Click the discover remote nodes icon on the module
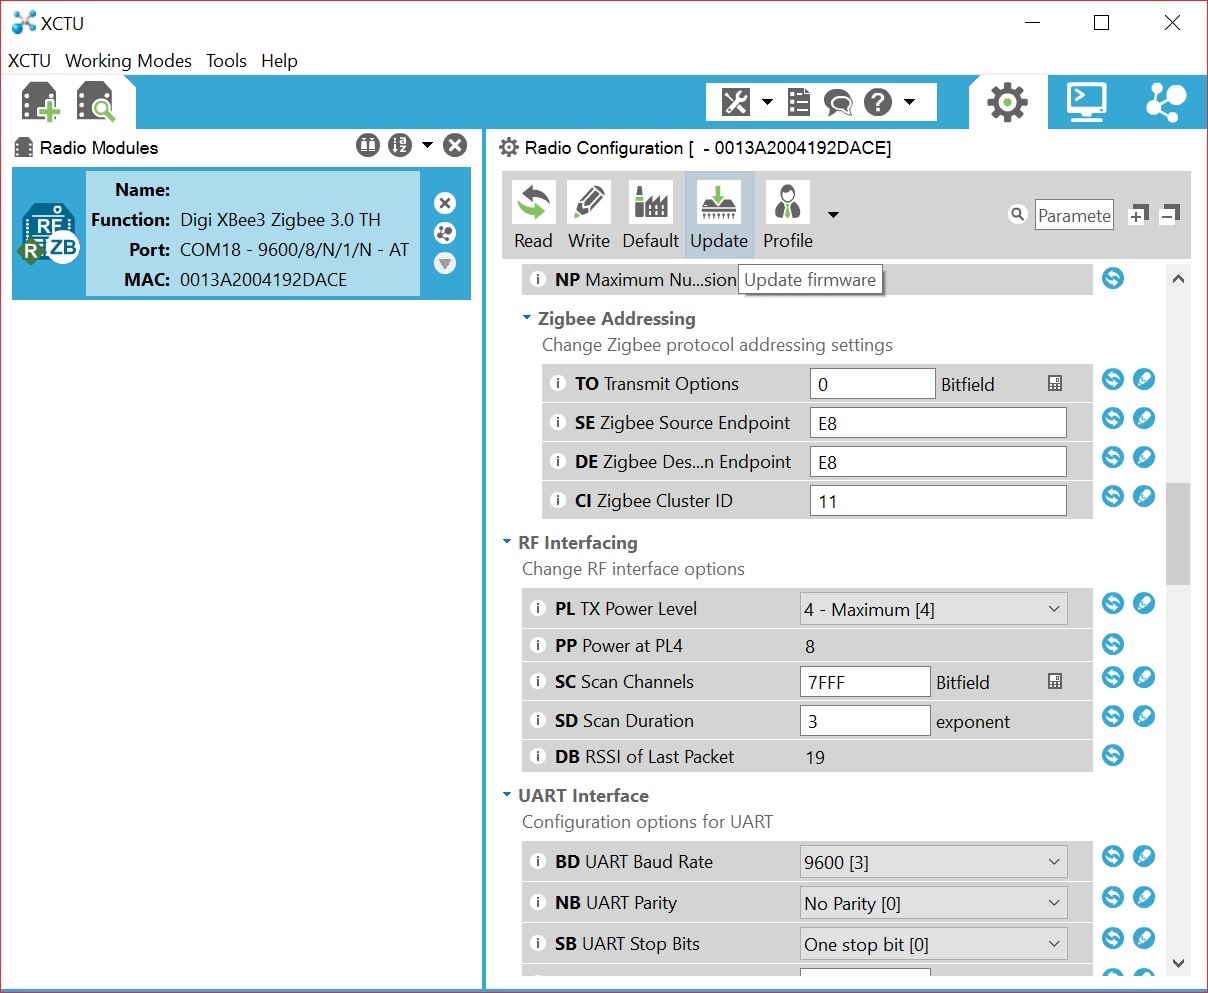Viewport: 1208px width, 993px height. pos(445,233)
